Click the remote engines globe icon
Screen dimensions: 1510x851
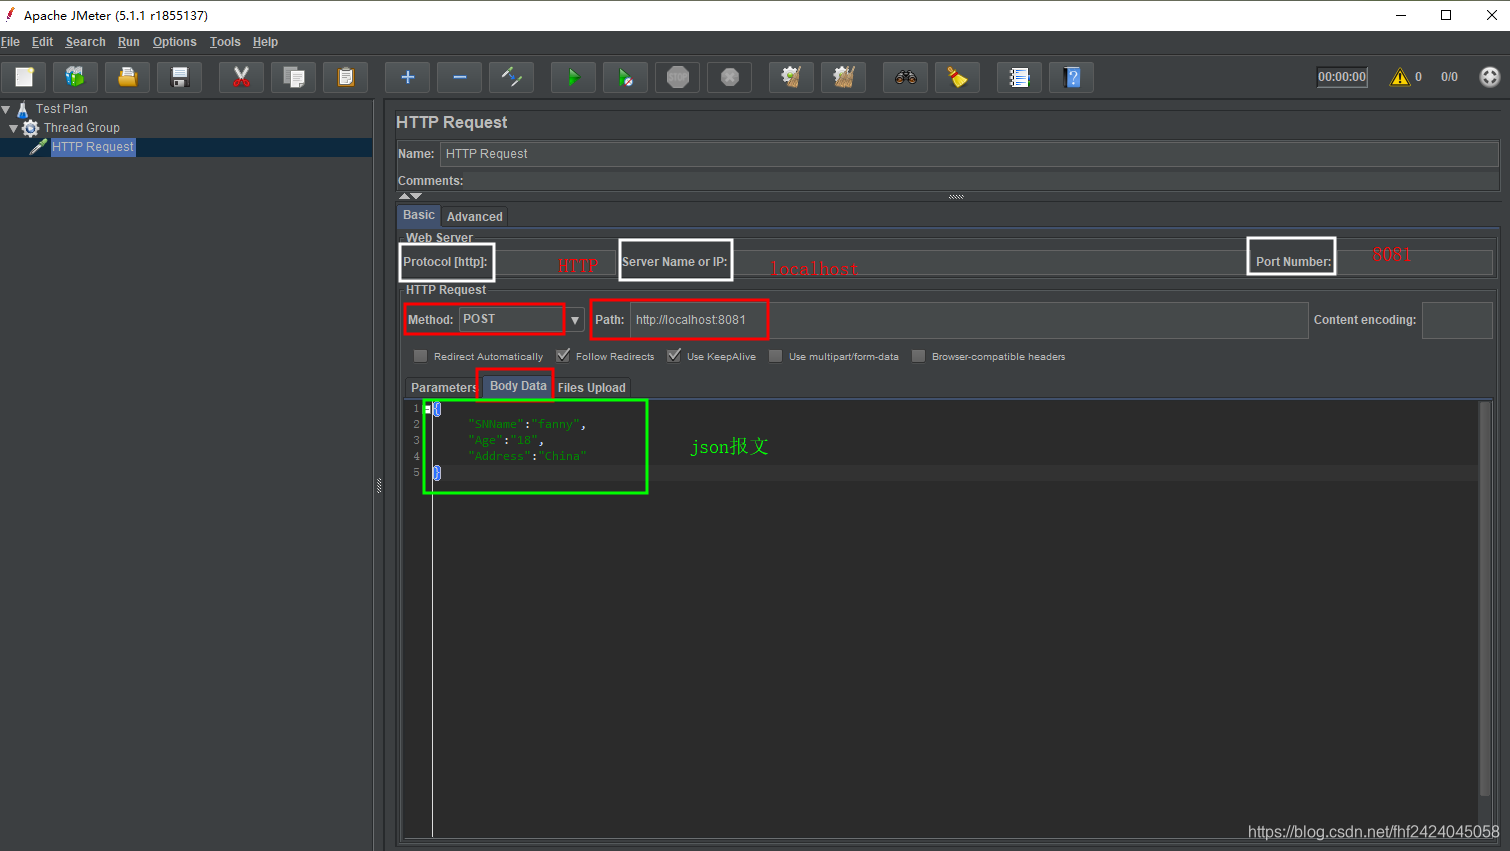[1490, 77]
